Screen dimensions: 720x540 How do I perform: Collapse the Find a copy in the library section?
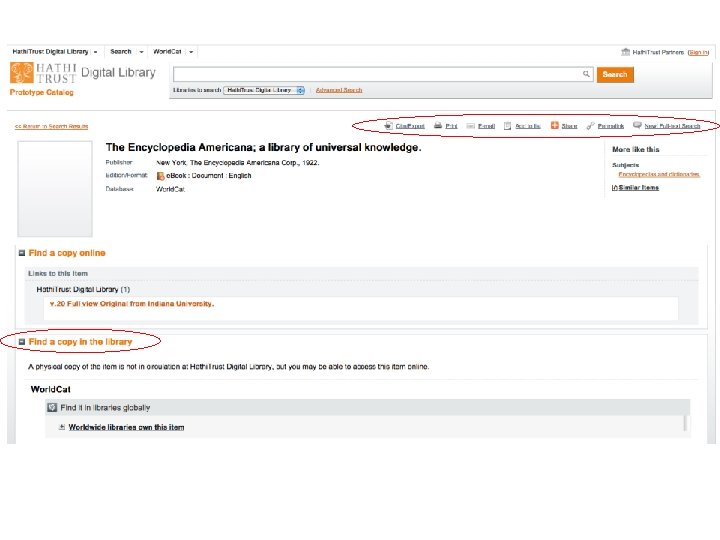22,342
